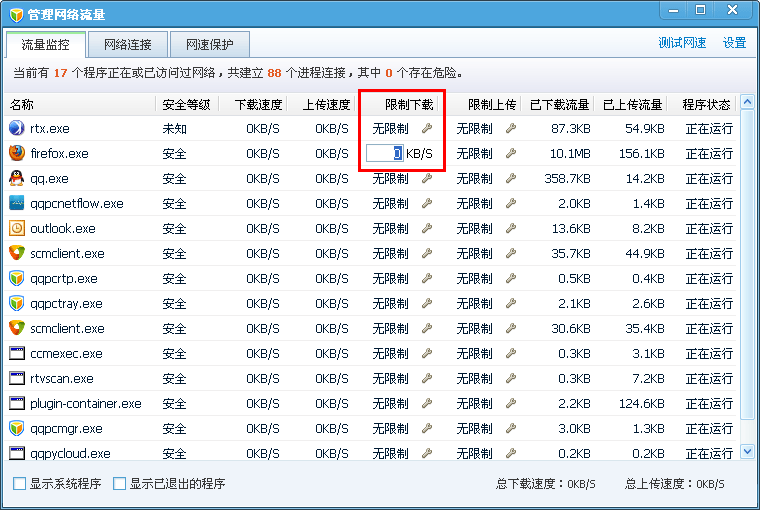Viewport: 760px width, 510px height.
Task: Click the qqpycloud.exe window icon
Action: pos(16,453)
